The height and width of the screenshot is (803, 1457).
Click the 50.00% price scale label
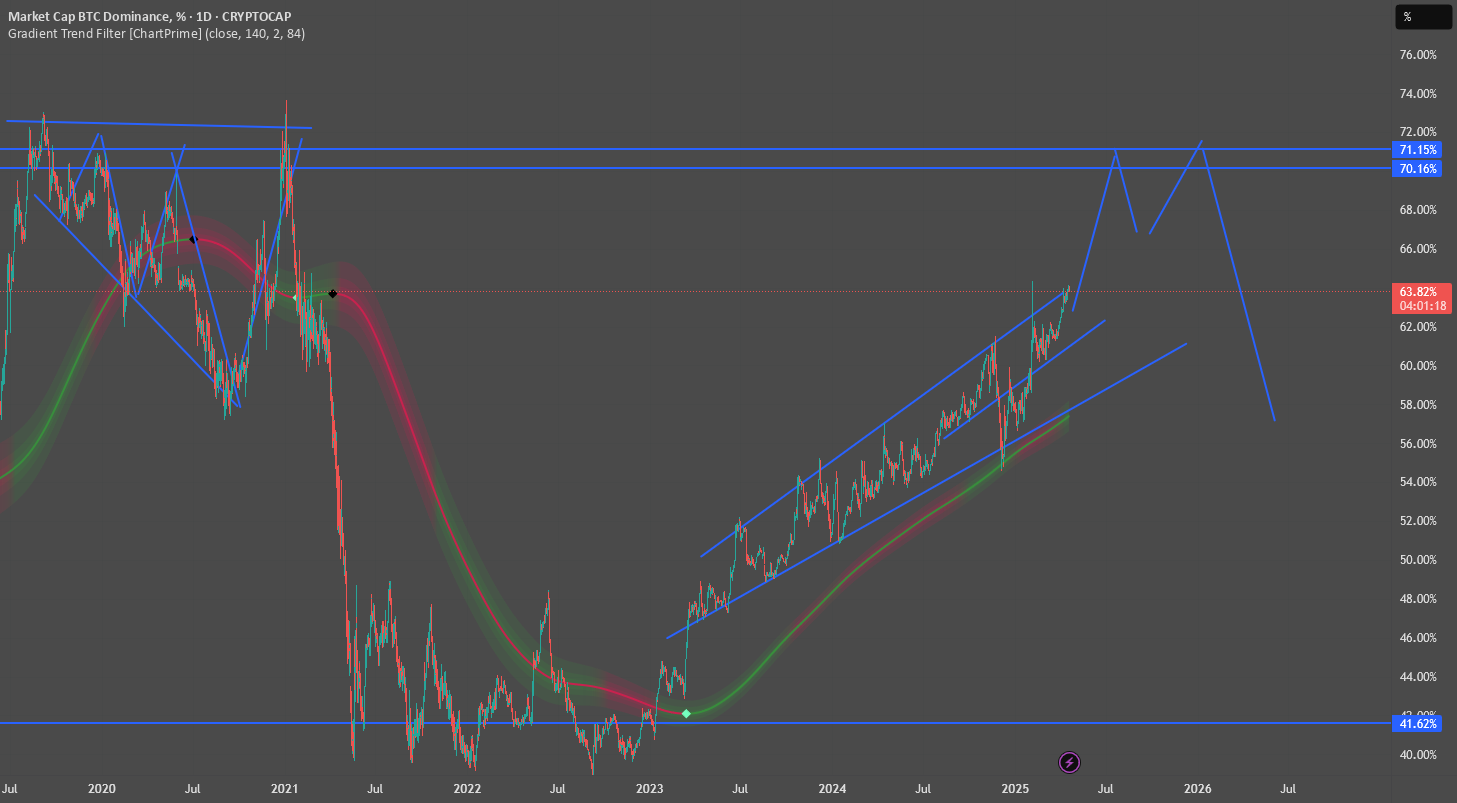pos(1418,560)
